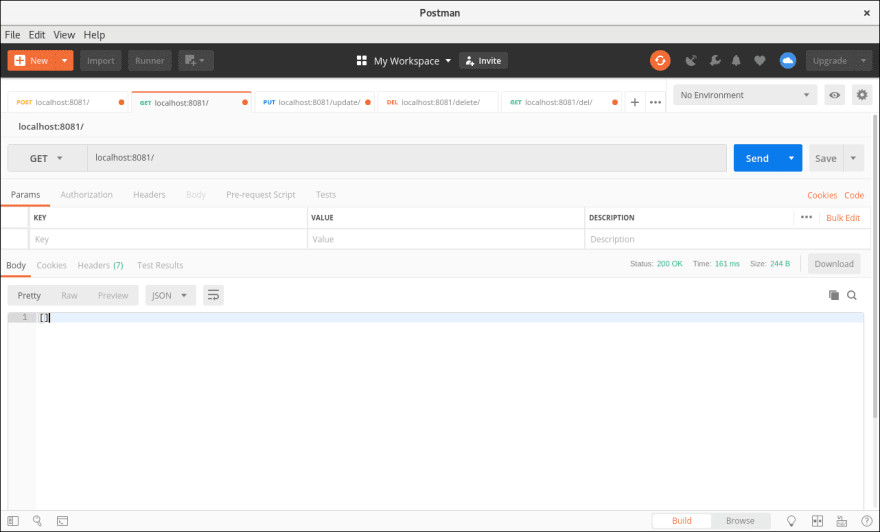The width and height of the screenshot is (880, 532).
Task: Open the response Cookies tab
Action: pyautogui.click(x=52, y=265)
